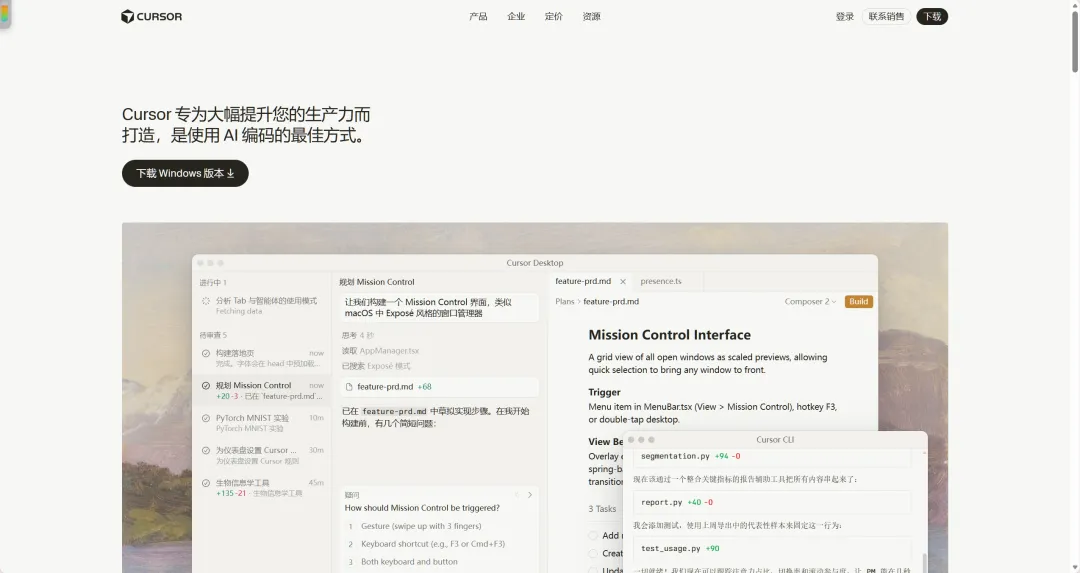The height and width of the screenshot is (573, 1080).
Task: Click the 已搜索 Exposé 模式 line
Action: [x=376, y=366]
